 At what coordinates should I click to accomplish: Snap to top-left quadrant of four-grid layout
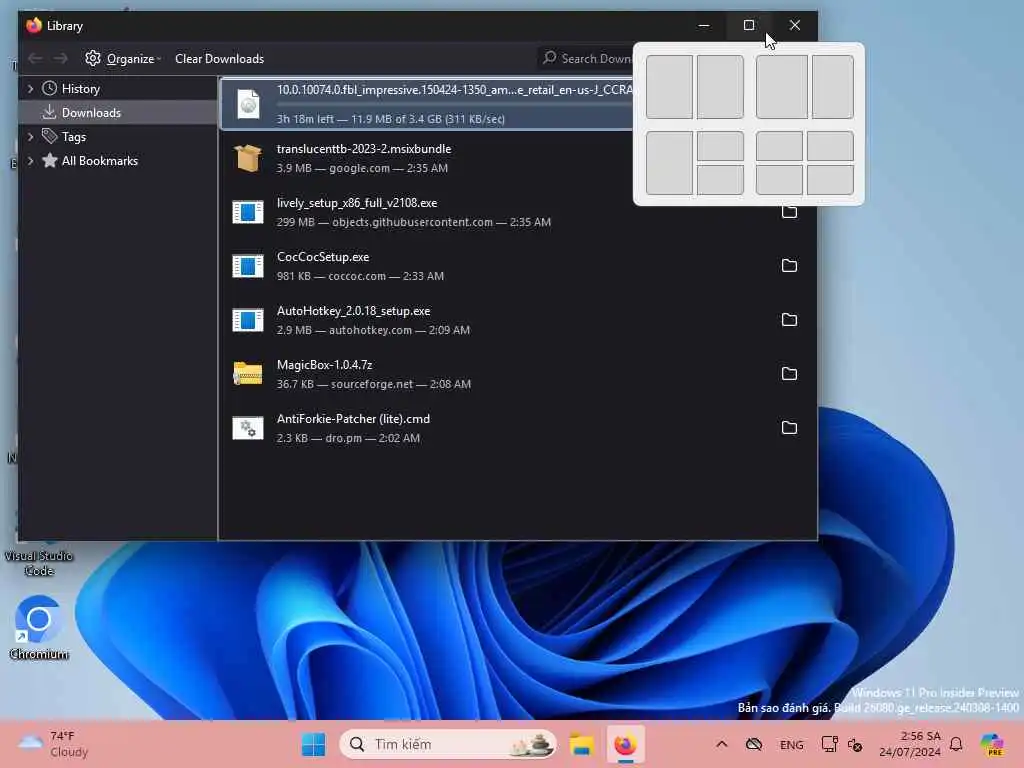(779, 146)
